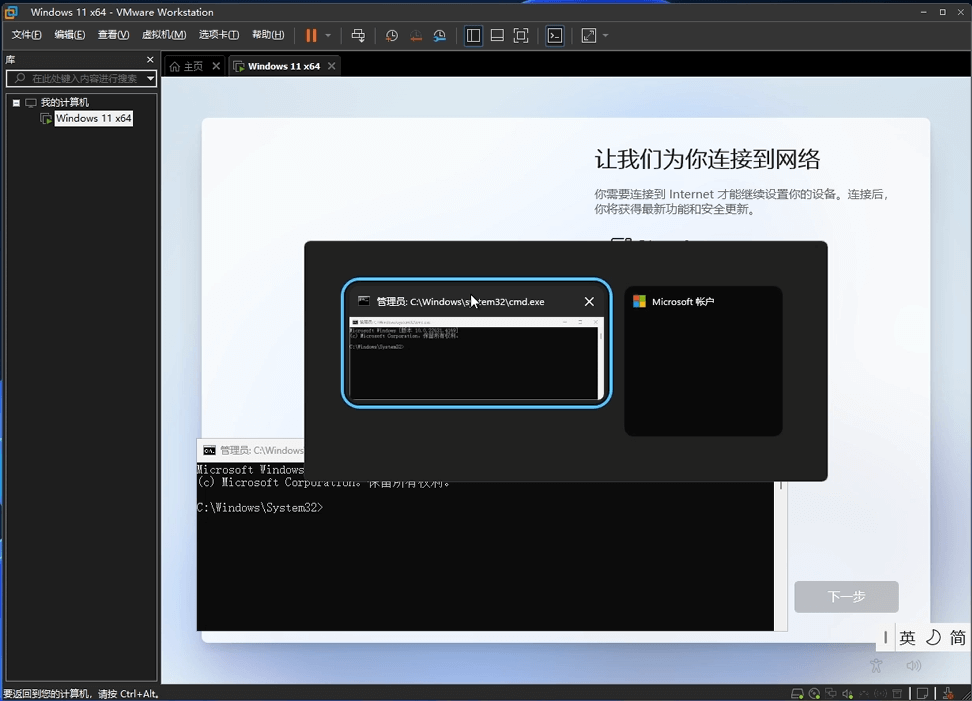This screenshot has width=972, height=701.
Task: Open the 虚拟机(M) menu
Action: tap(164, 35)
